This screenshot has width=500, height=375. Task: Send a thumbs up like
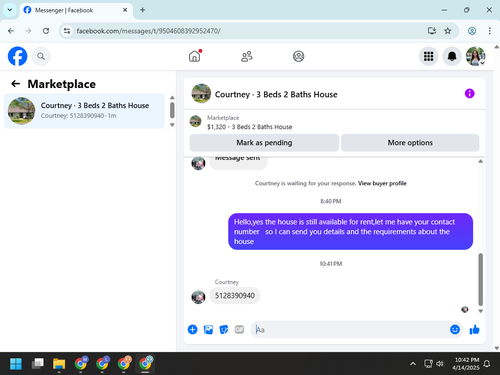[474, 330]
